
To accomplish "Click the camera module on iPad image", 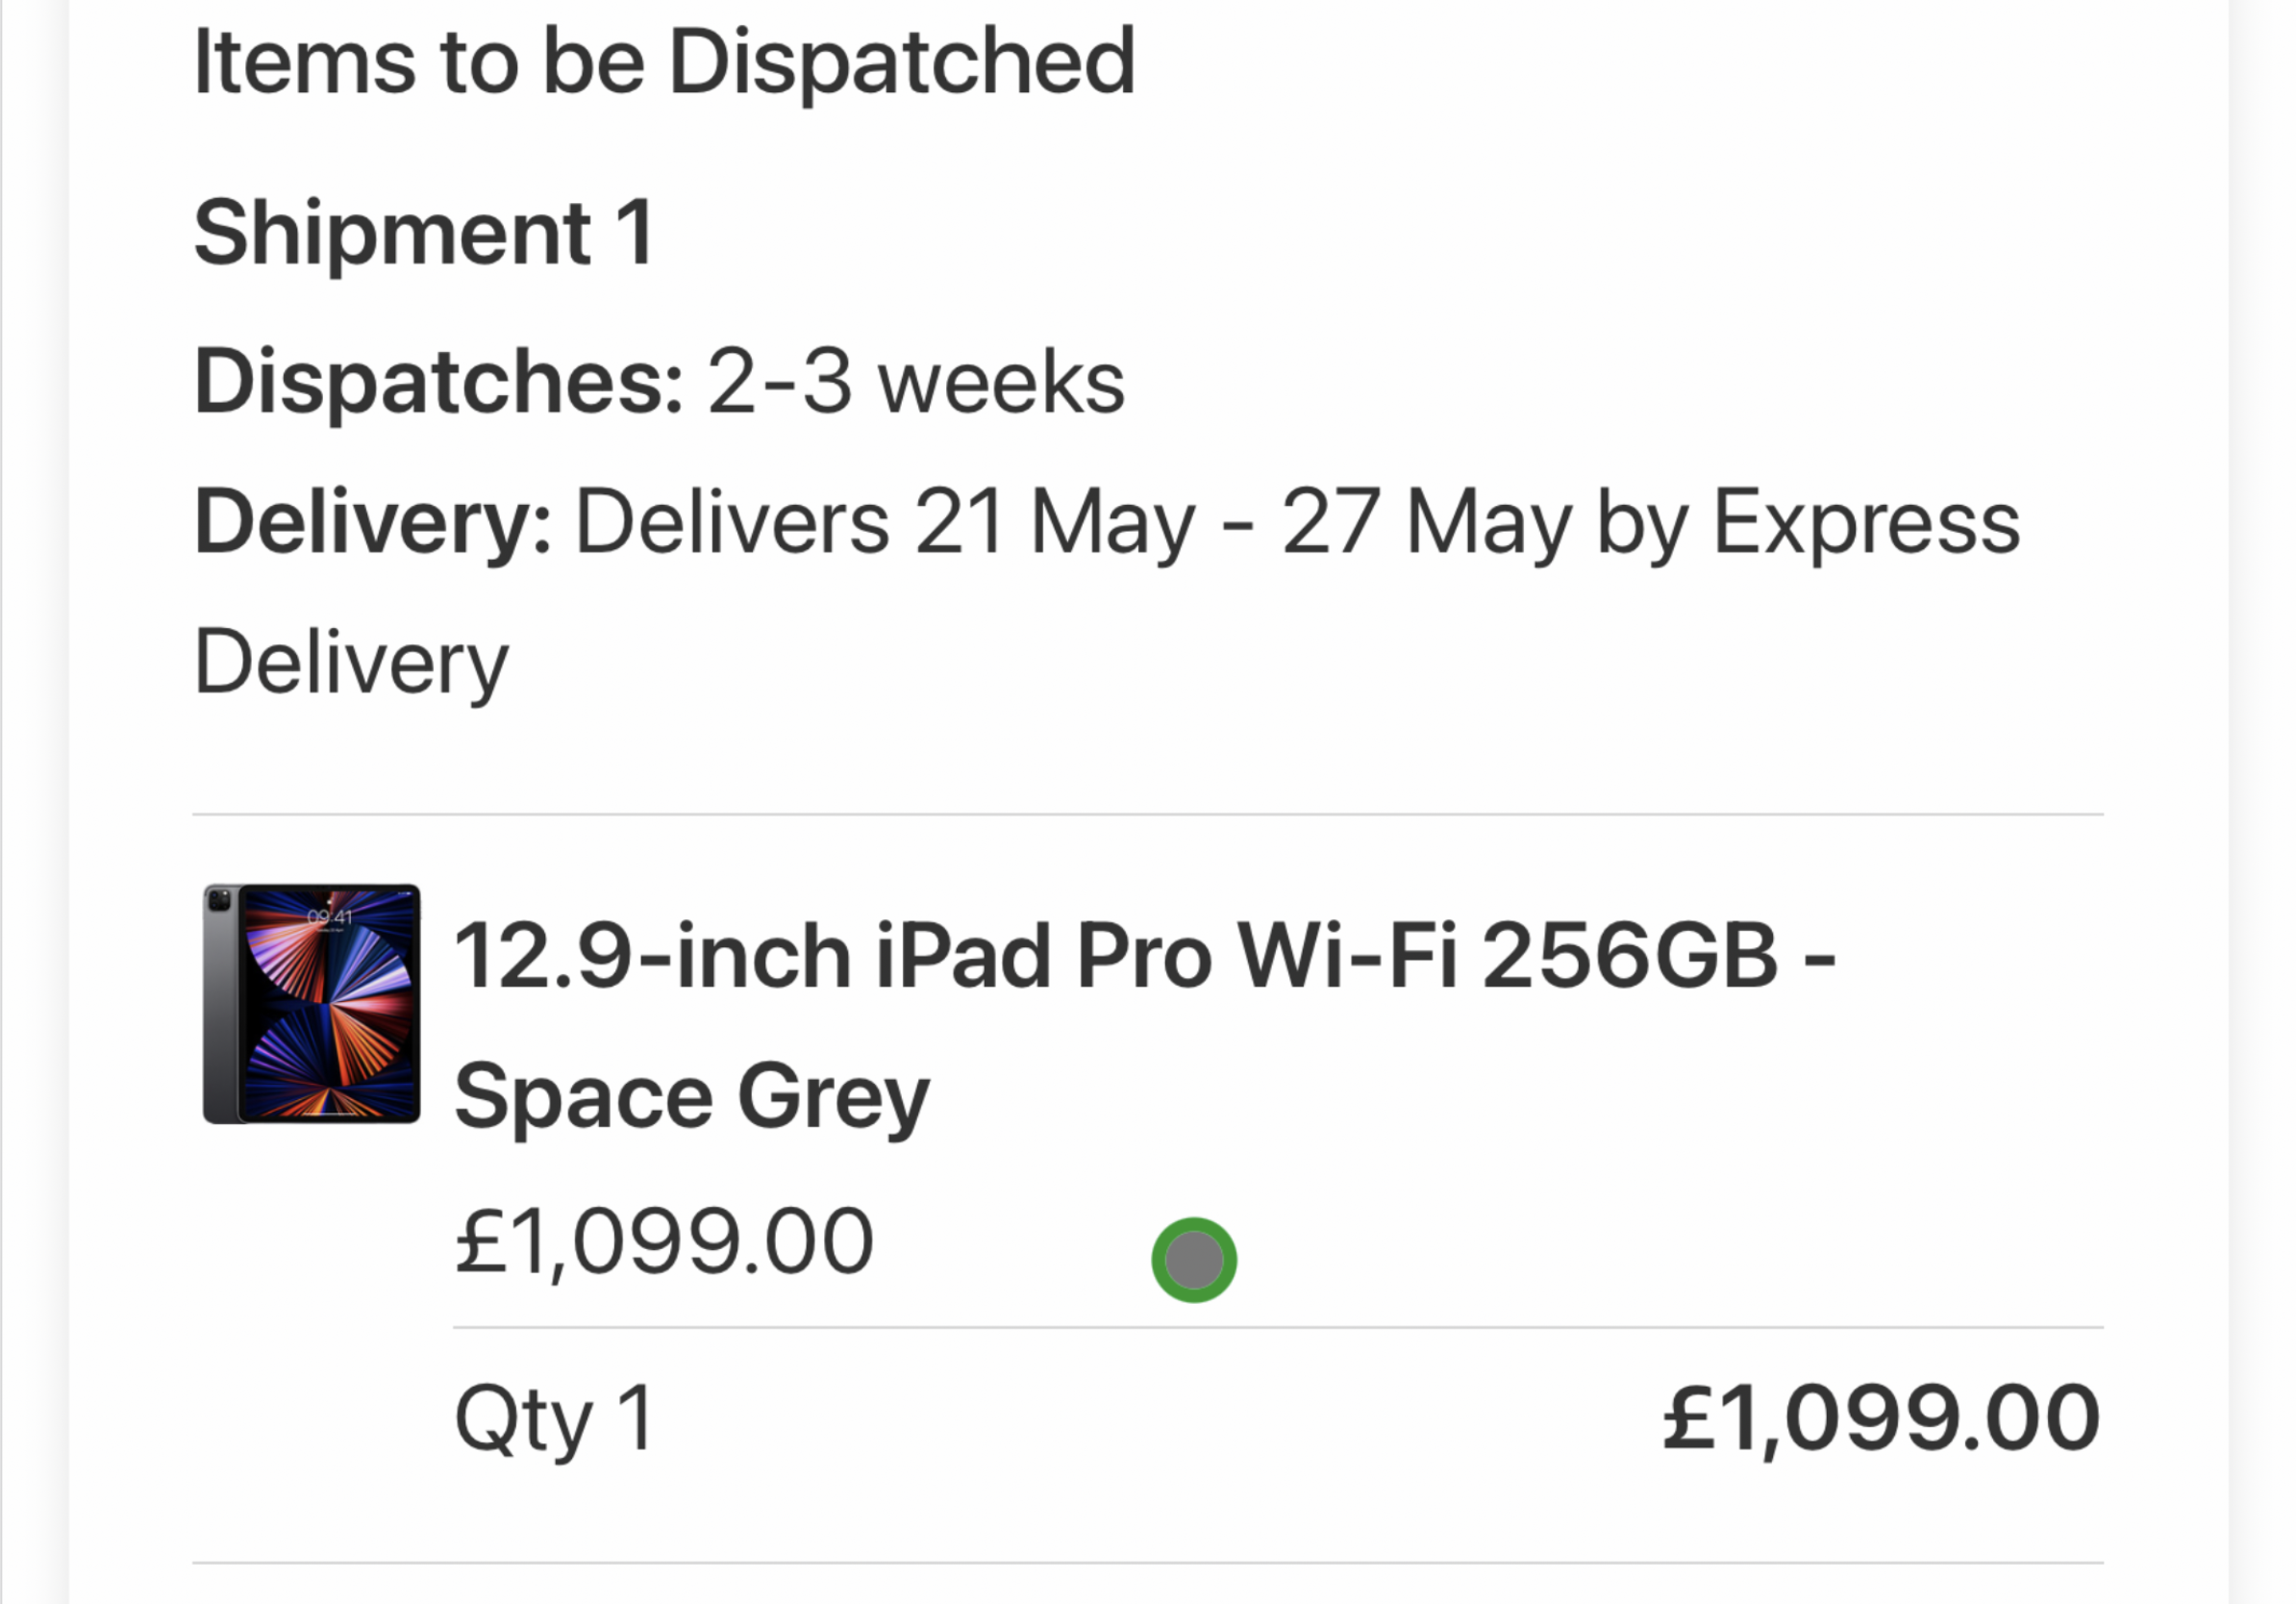I will pyautogui.click(x=219, y=901).
